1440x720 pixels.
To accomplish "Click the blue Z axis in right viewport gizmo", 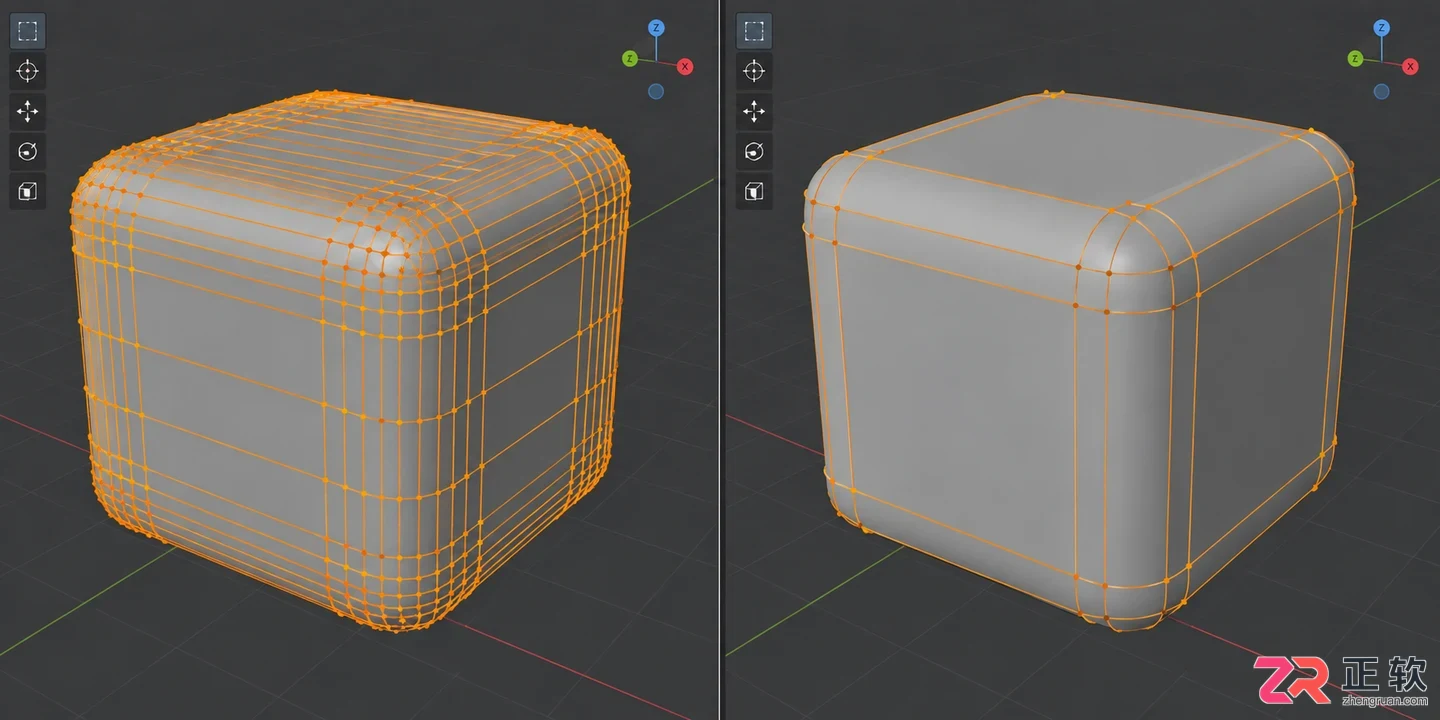I will point(1381,28).
